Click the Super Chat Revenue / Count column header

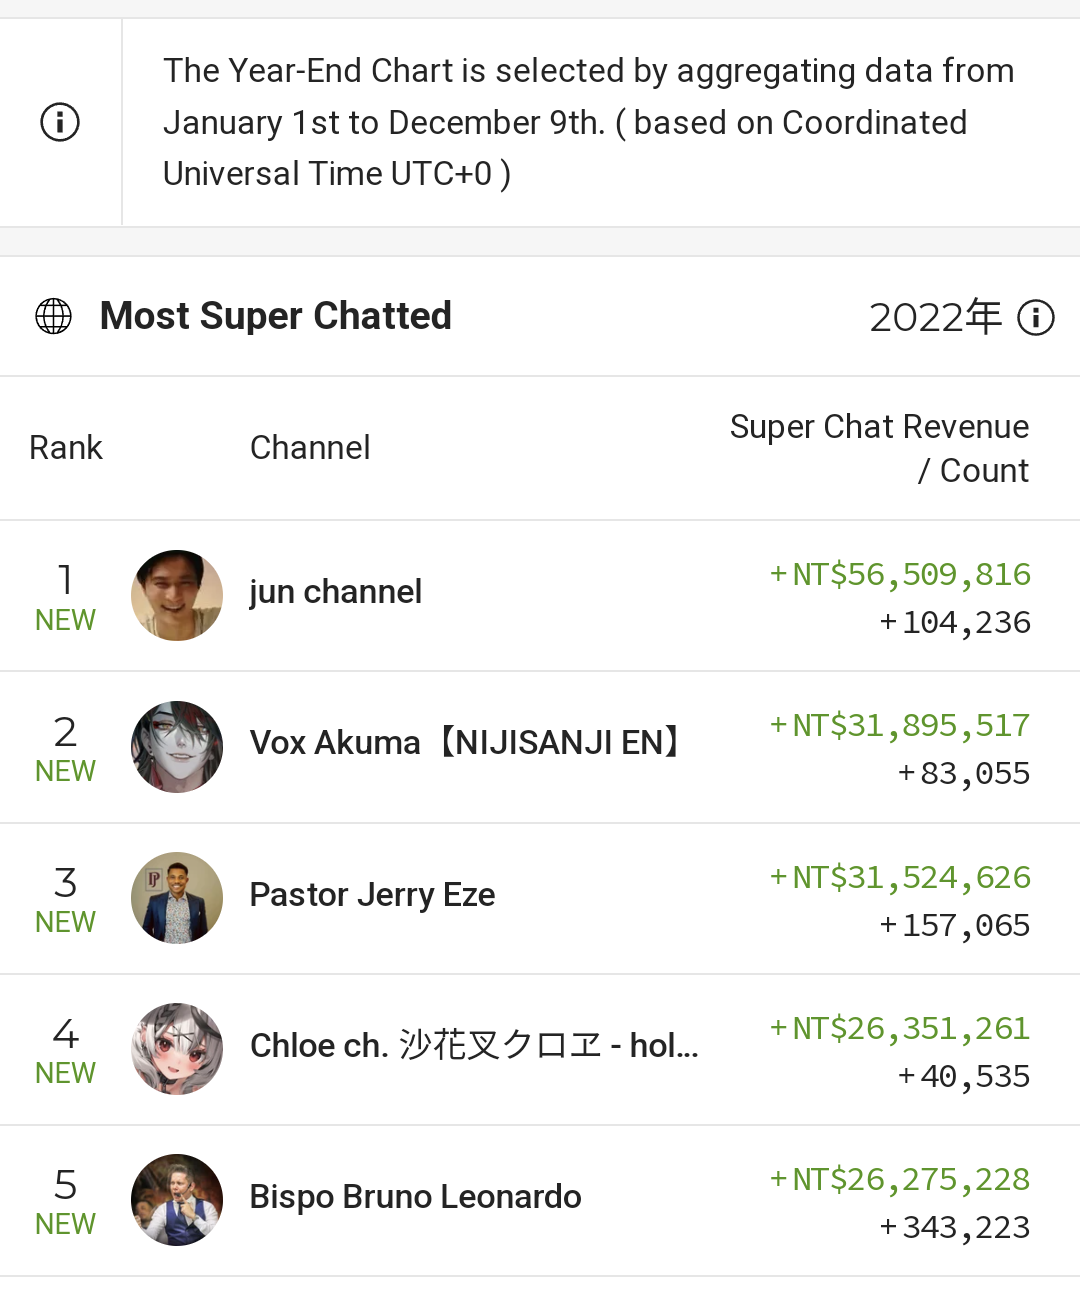879,448
